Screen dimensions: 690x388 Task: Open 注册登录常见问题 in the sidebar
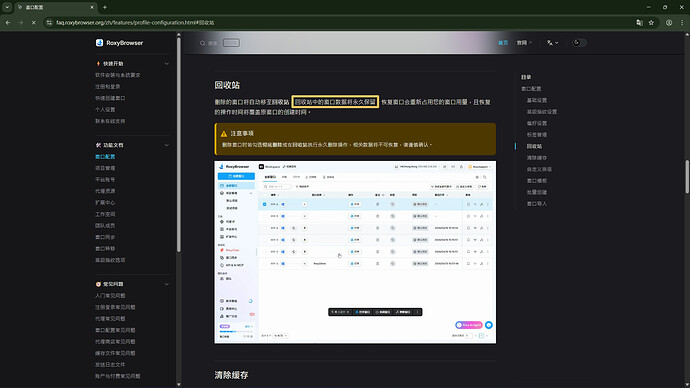click(115, 307)
